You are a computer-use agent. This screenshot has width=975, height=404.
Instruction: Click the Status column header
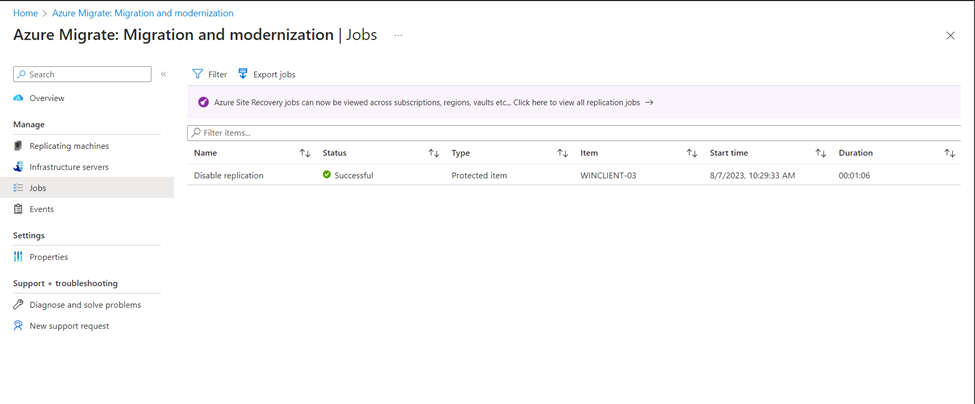(x=335, y=153)
